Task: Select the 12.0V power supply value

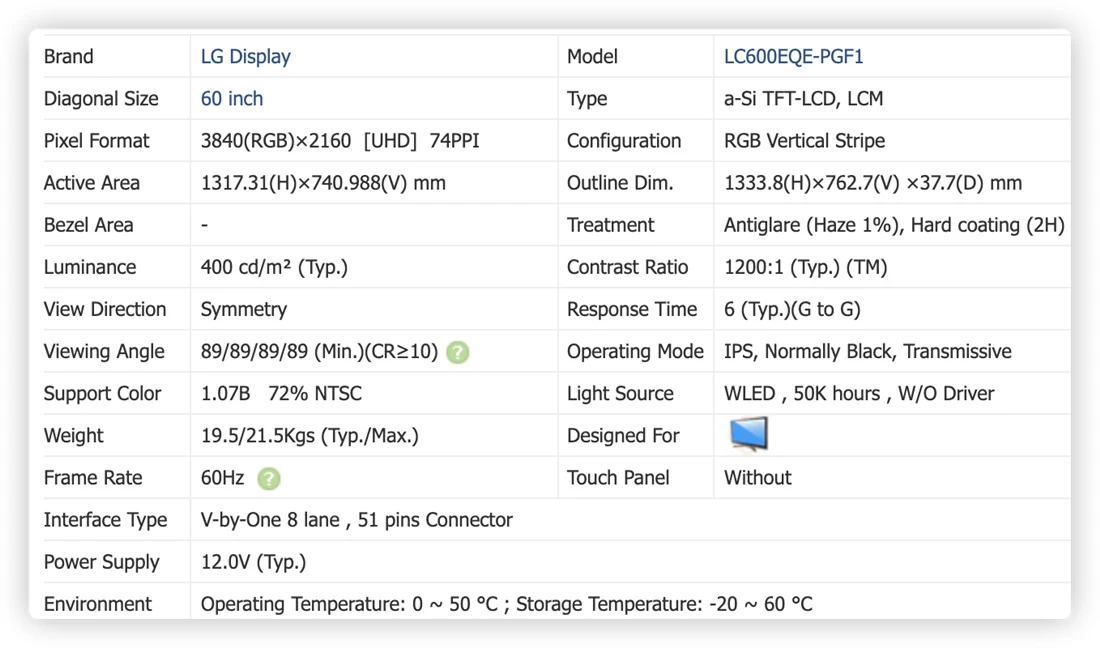Action: (x=253, y=562)
